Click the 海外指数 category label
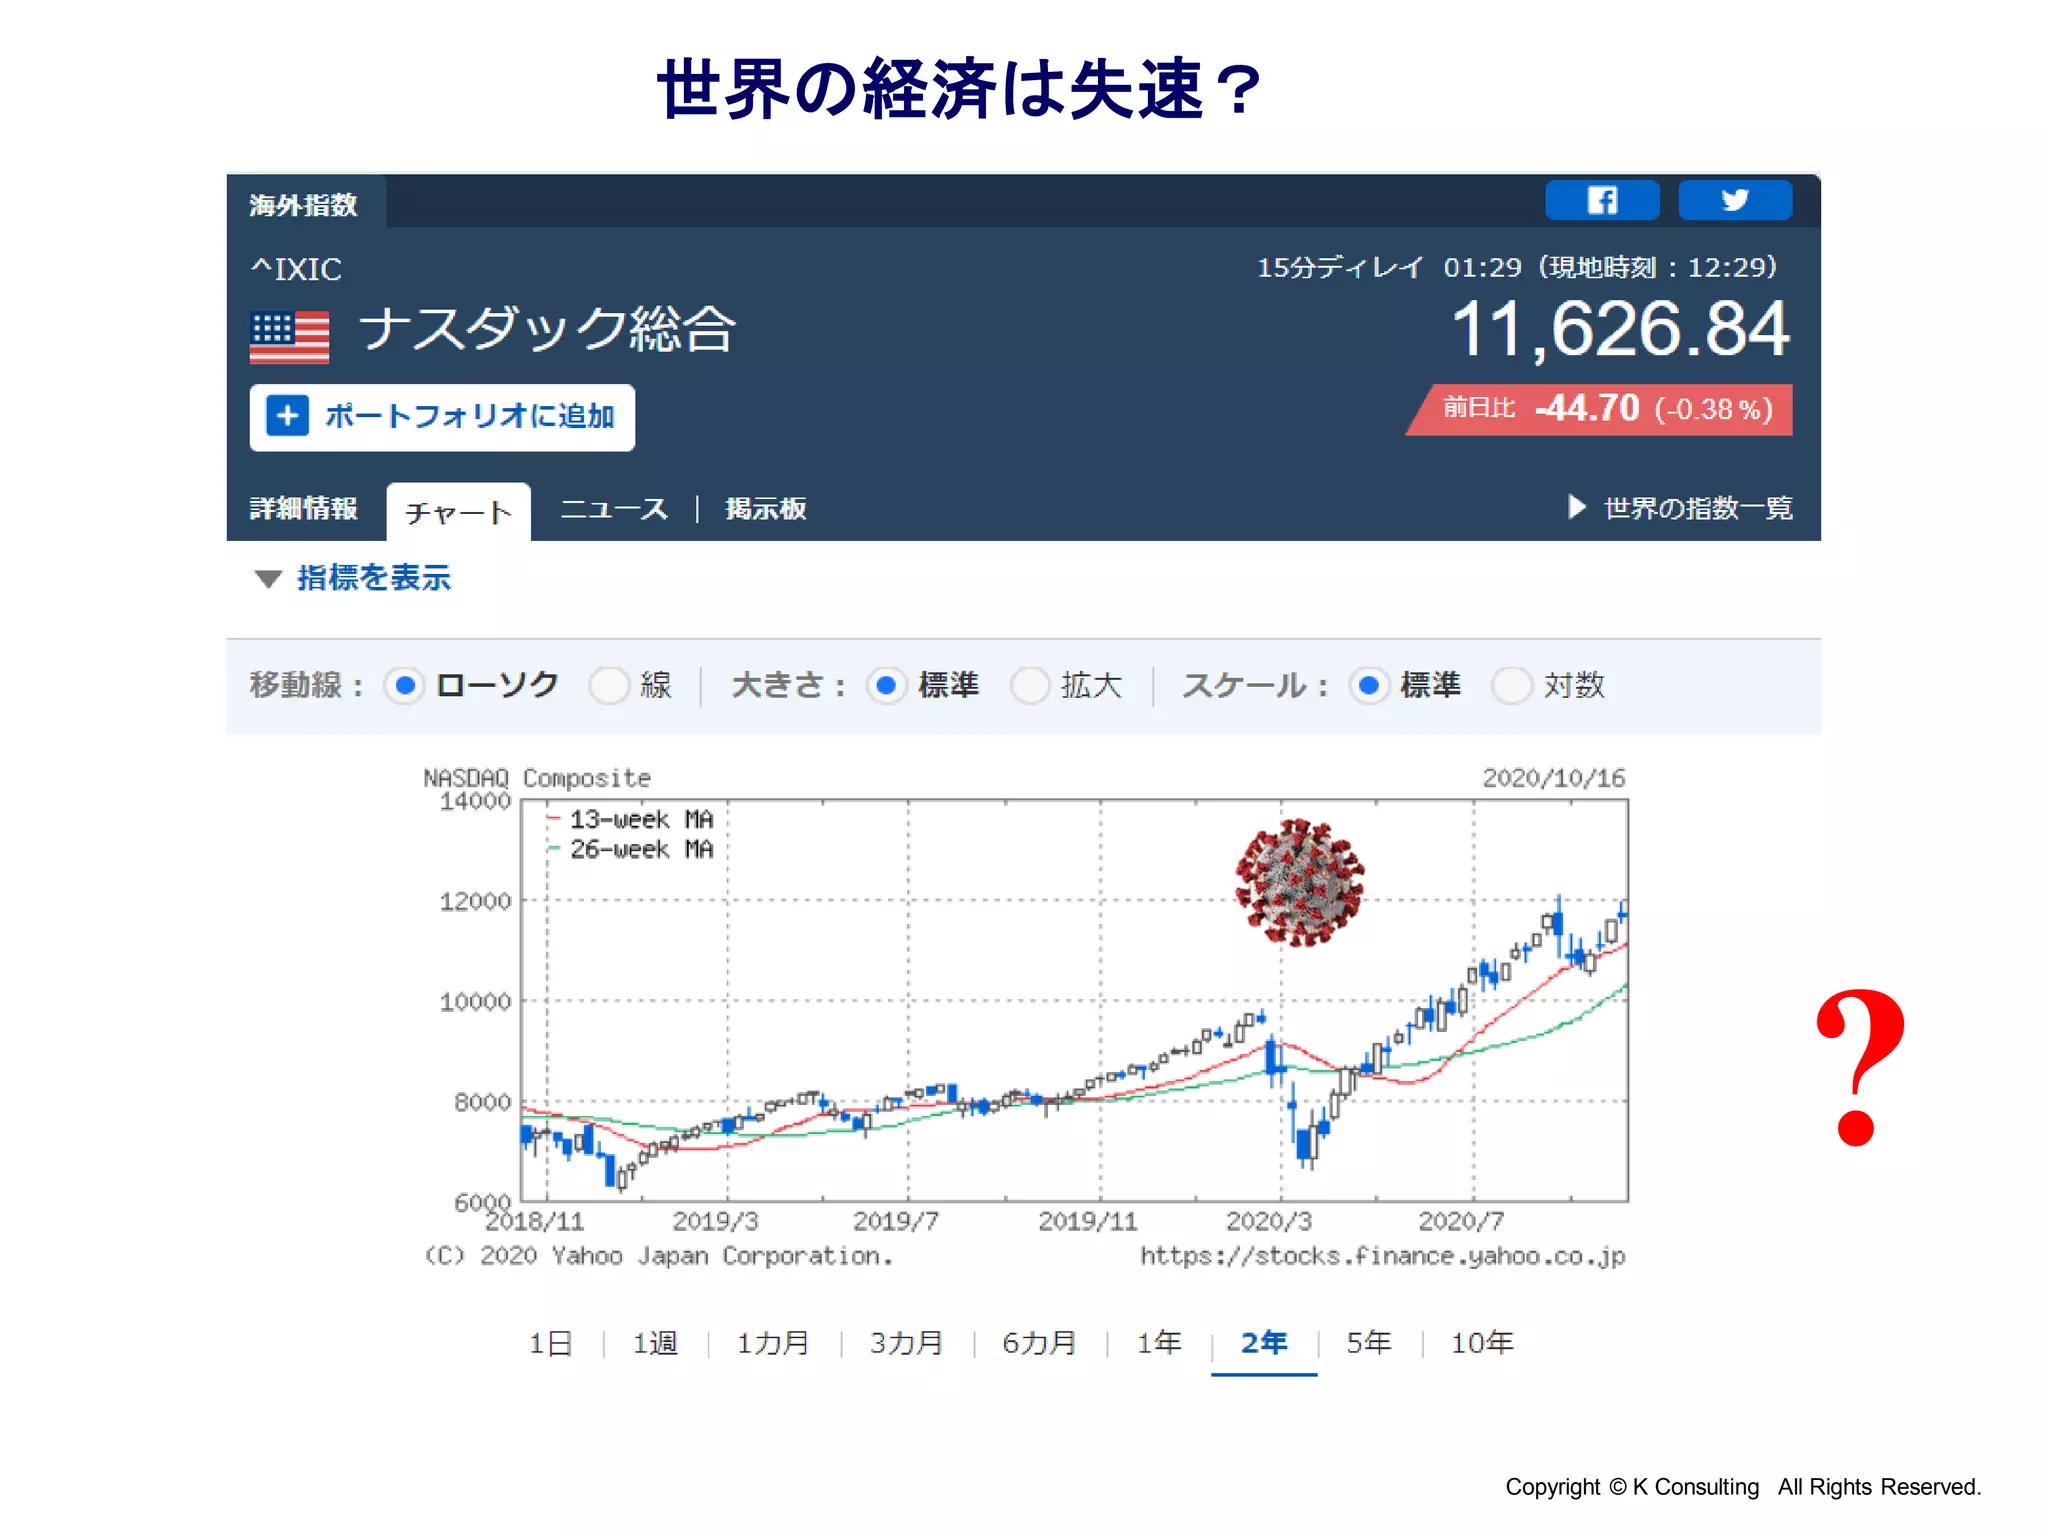 pos(303,204)
